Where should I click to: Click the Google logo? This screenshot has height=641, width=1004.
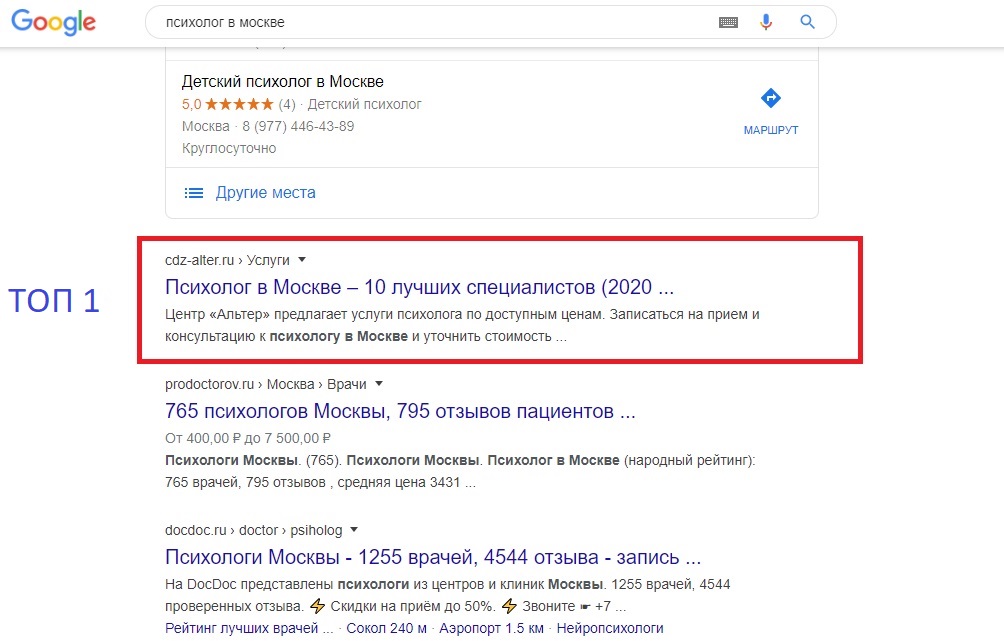[x=53, y=22]
